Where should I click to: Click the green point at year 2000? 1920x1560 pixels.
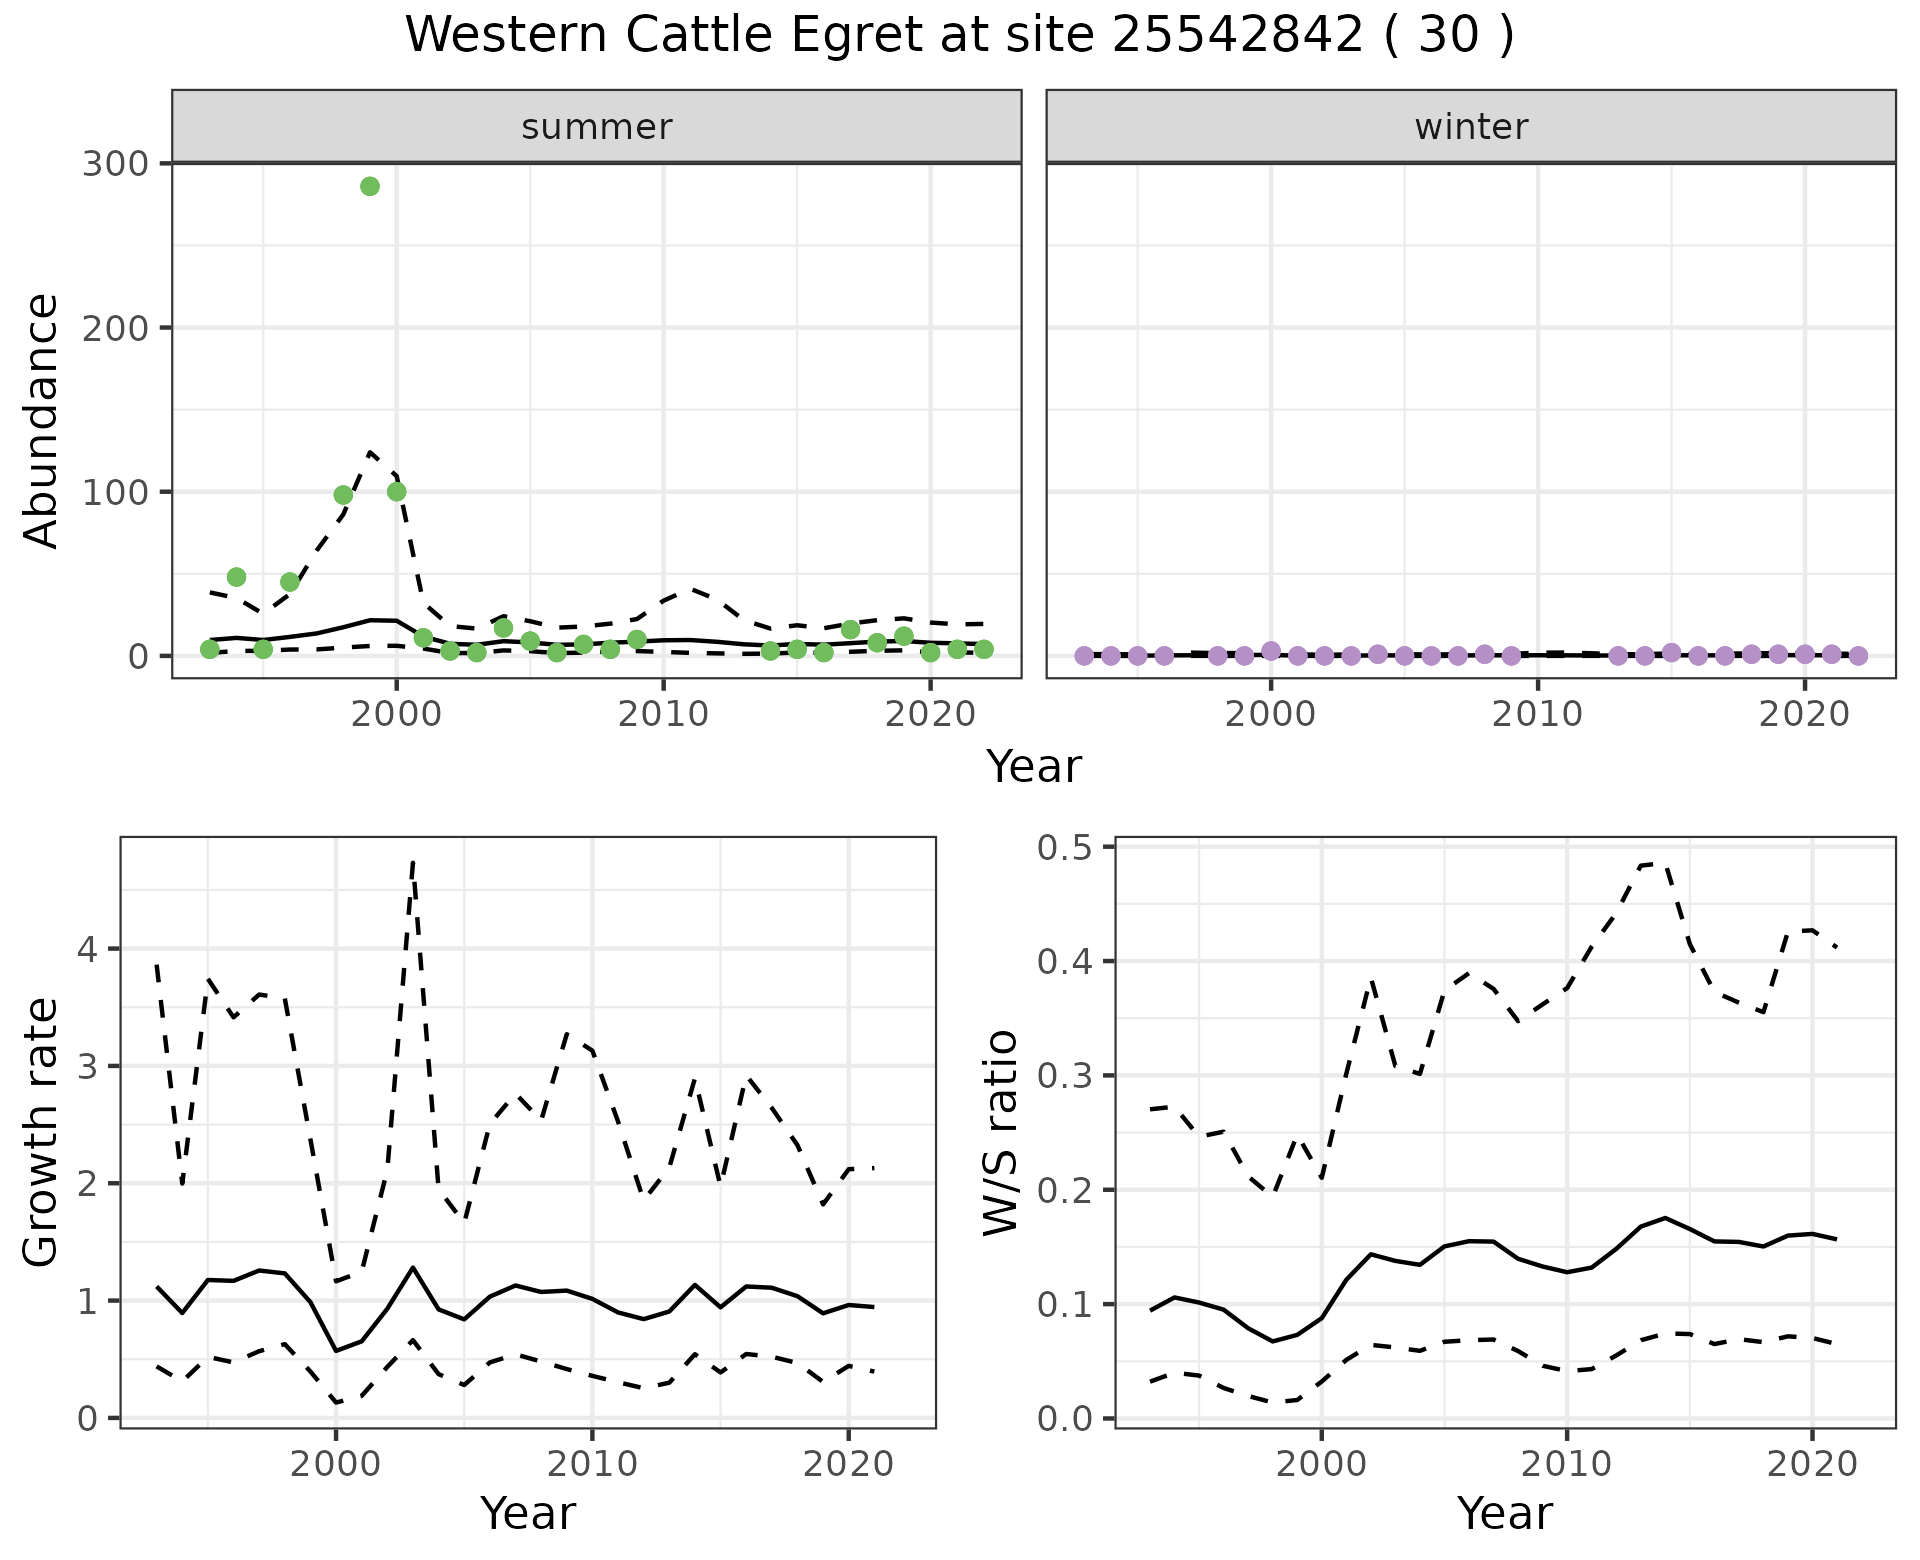[397, 492]
